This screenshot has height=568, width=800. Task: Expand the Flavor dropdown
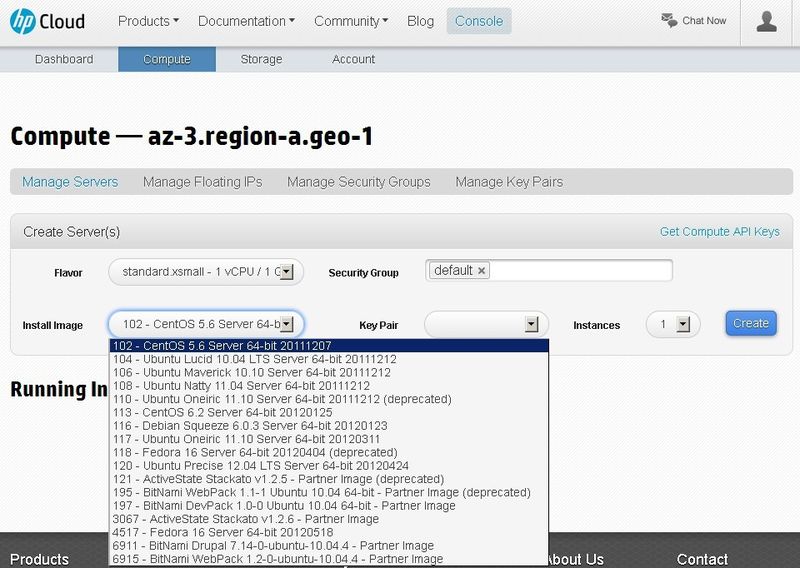pyautogui.click(x=206, y=271)
